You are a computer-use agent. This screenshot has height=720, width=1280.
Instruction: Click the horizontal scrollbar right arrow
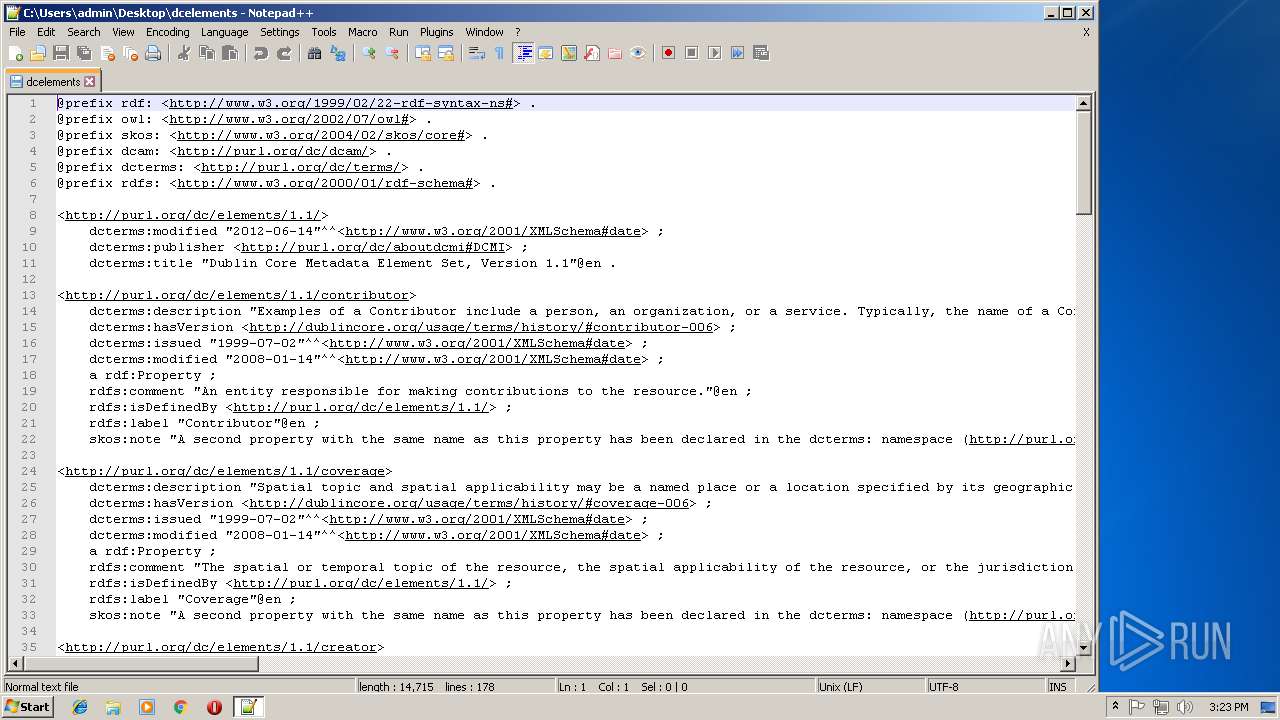1068,663
